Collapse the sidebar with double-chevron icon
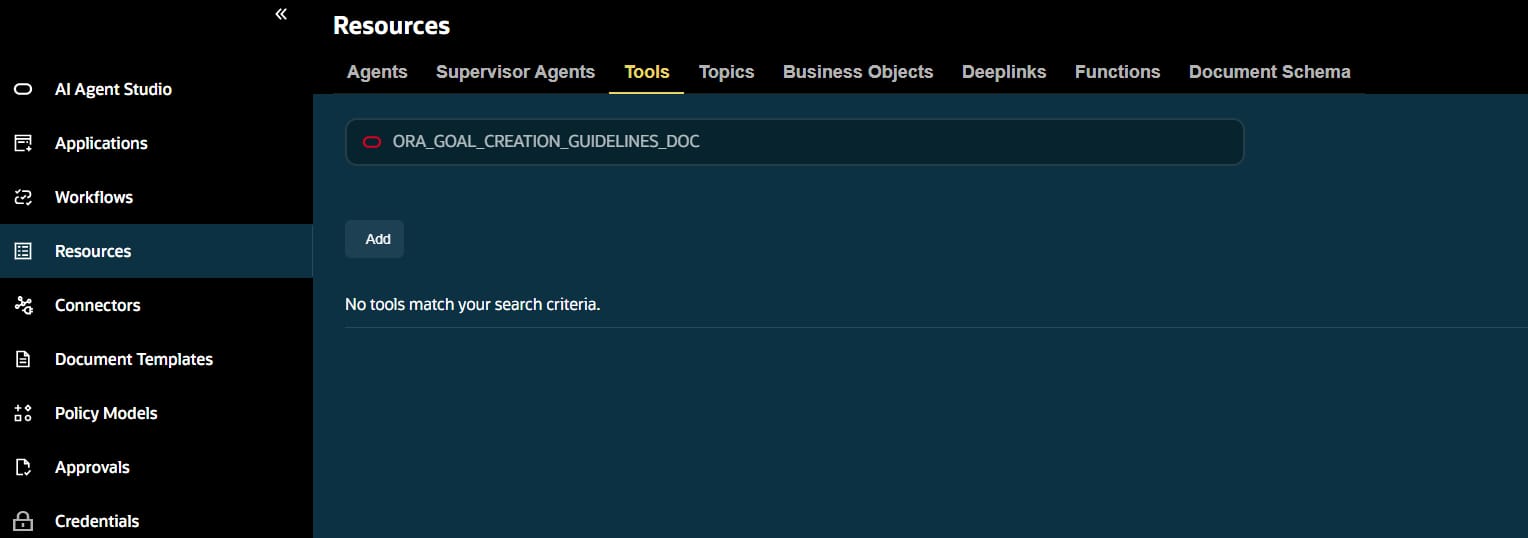The height and width of the screenshot is (538, 1528). 281,14
